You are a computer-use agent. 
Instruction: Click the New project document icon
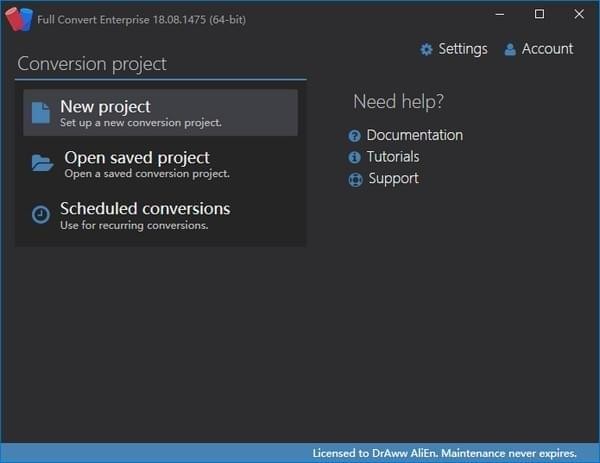41,113
